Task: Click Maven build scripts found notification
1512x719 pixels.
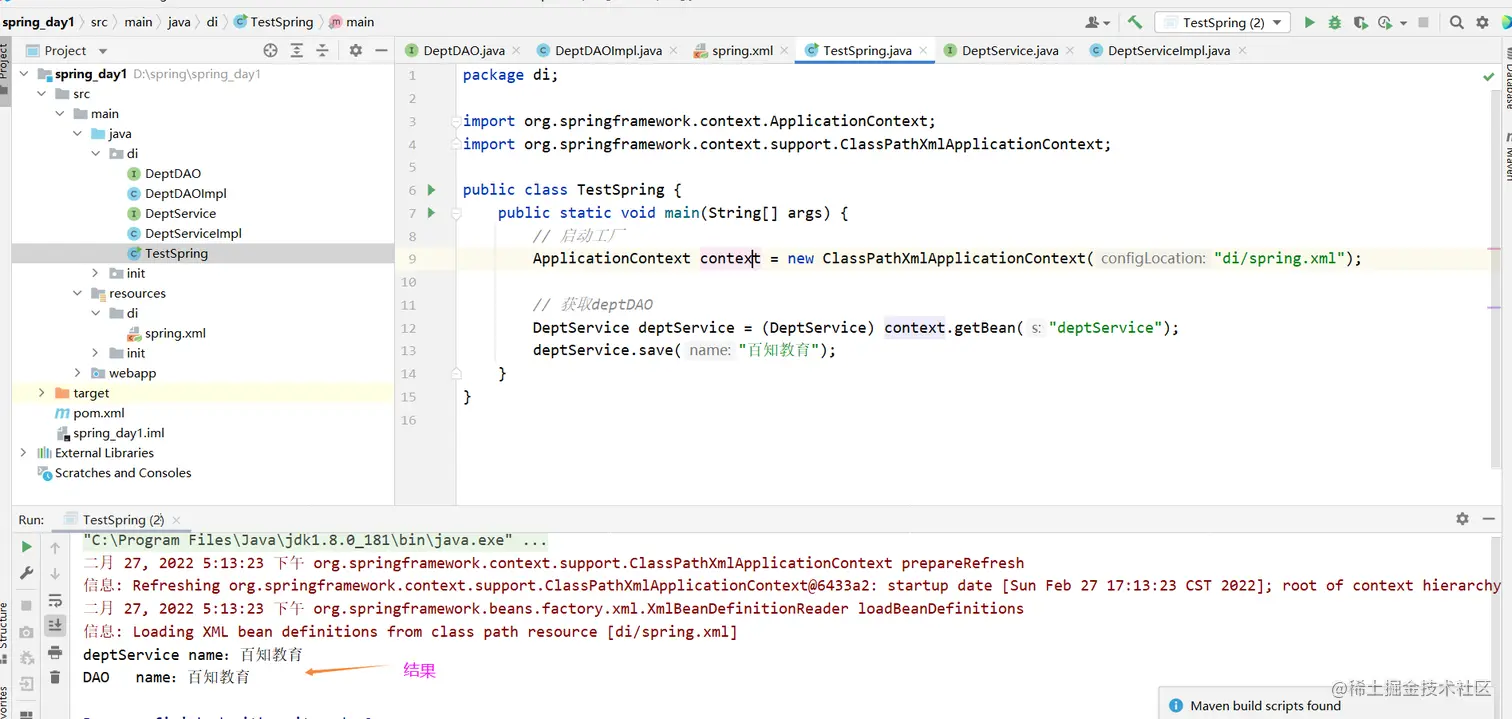Action: [1265, 706]
